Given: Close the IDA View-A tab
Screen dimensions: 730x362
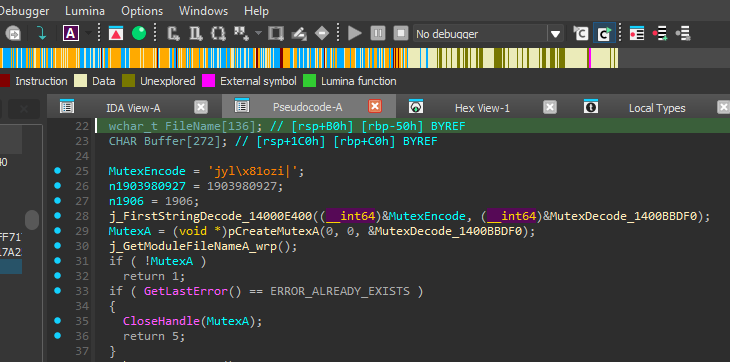Looking at the screenshot, I should pyautogui.click(x=201, y=107).
